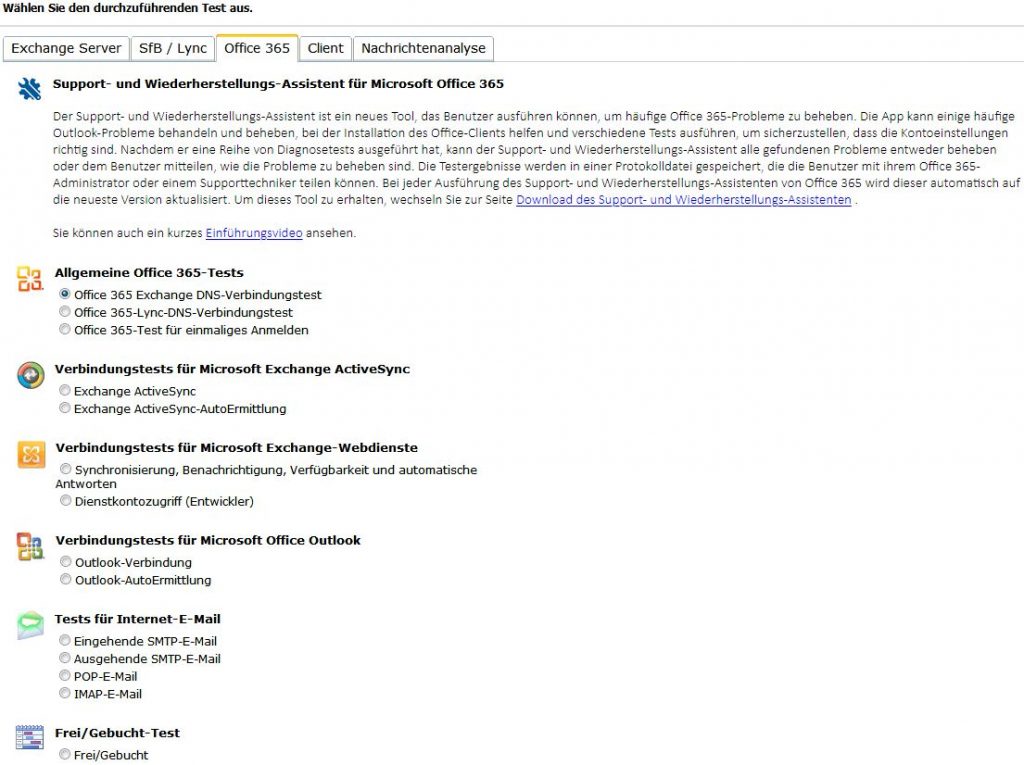Screen dimensions: 1024x765
Task: Click the Microsoft Office Outlook section icon
Action: click(x=29, y=548)
